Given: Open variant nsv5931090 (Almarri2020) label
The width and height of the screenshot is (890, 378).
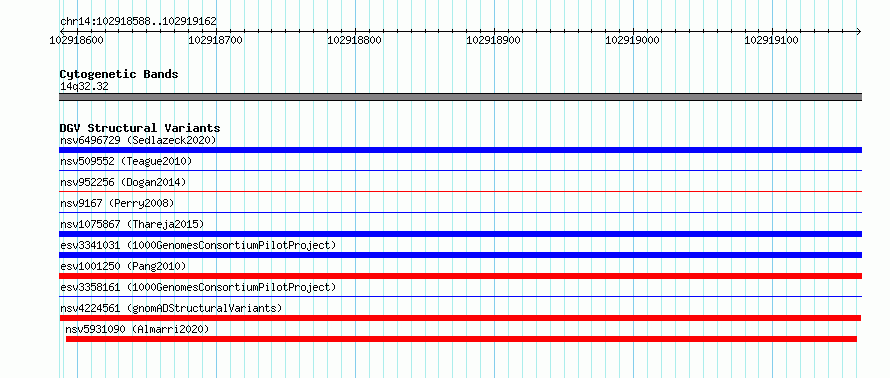Looking at the screenshot, I should coord(137,329).
